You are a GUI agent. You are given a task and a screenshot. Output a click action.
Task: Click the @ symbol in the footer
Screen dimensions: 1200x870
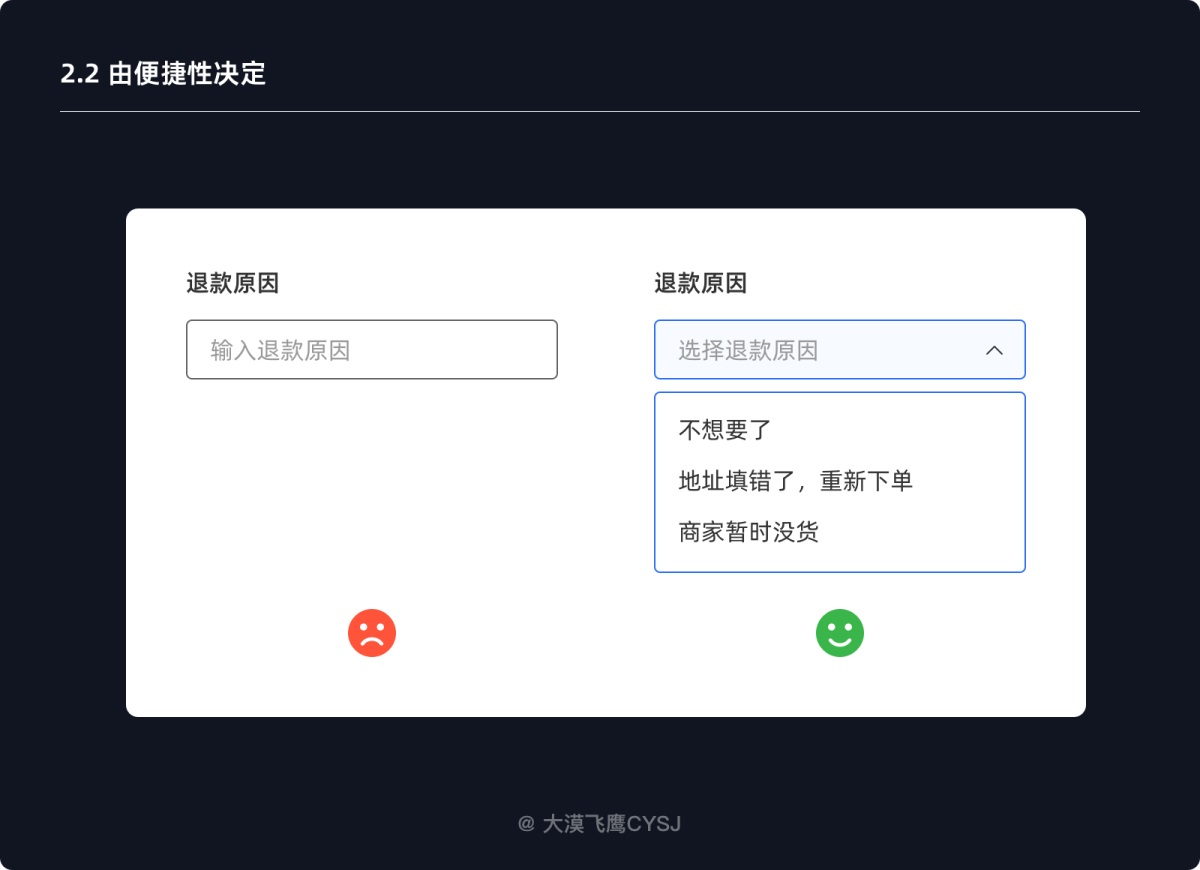[x=526, y=824]
